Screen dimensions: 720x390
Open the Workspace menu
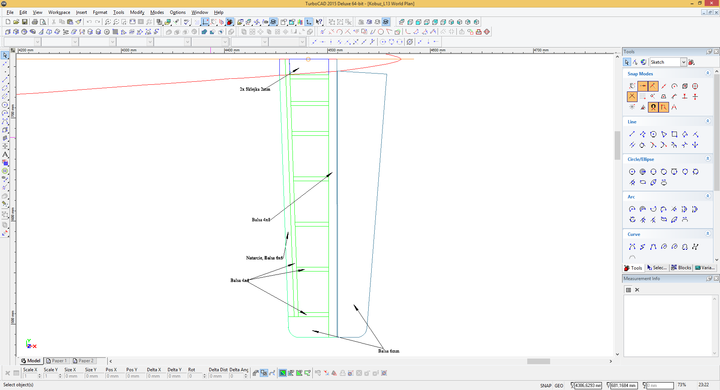coord(59,12)
